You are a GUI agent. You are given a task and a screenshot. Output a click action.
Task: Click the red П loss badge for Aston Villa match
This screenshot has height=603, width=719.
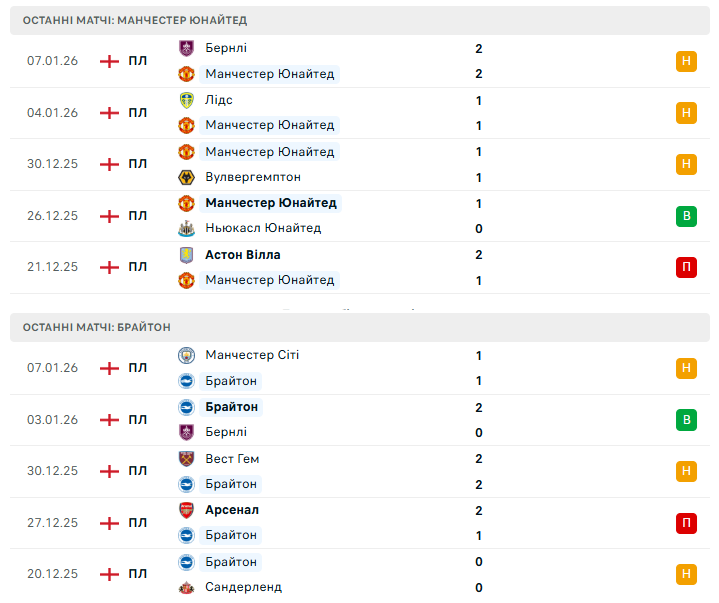click(x=686, y=267)
